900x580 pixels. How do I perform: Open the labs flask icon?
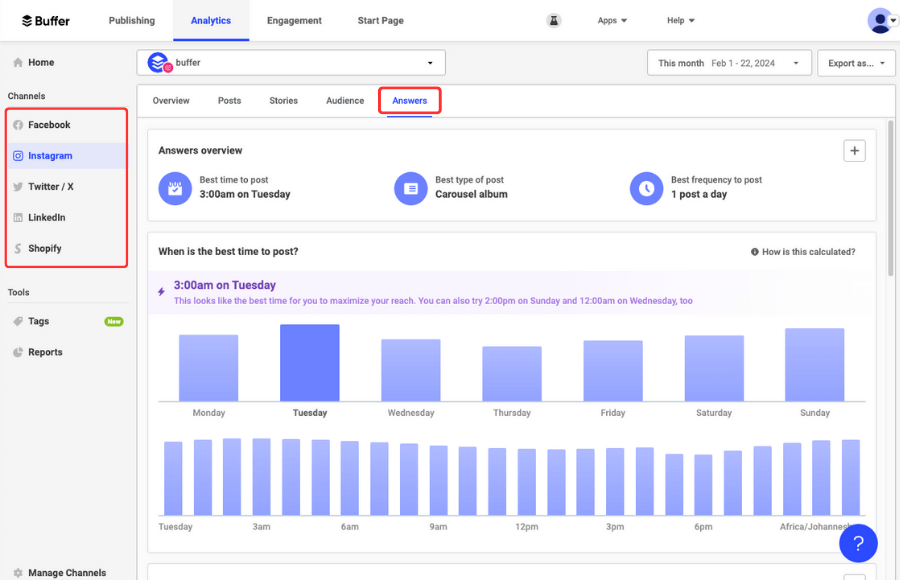click(x=554, y=20)
